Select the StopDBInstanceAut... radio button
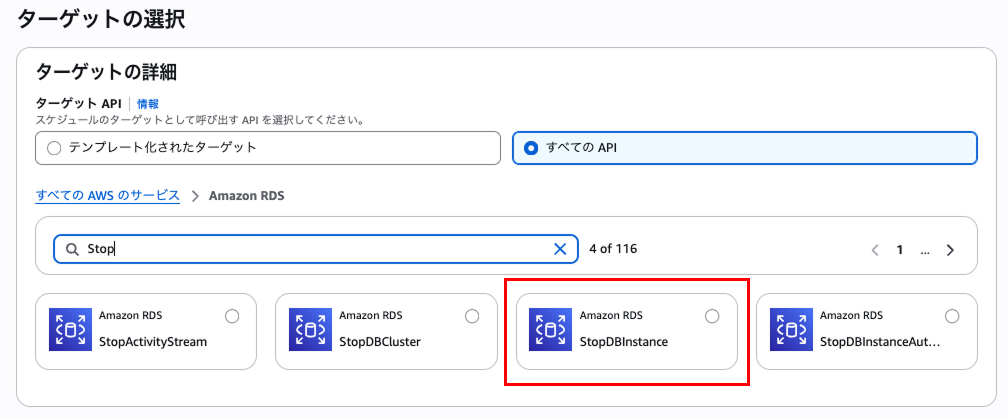 (x=952, y=316)
